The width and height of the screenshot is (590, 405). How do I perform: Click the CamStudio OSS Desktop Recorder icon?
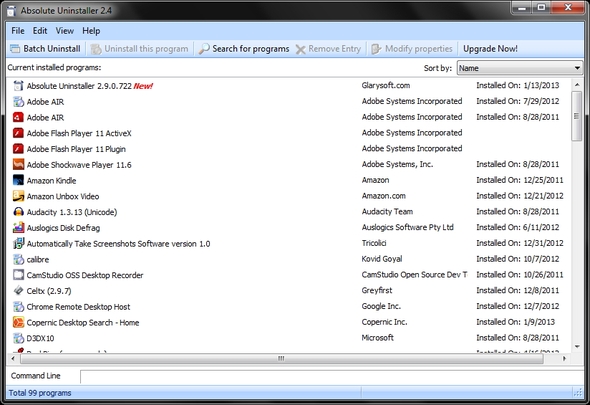tap(18, 275)
